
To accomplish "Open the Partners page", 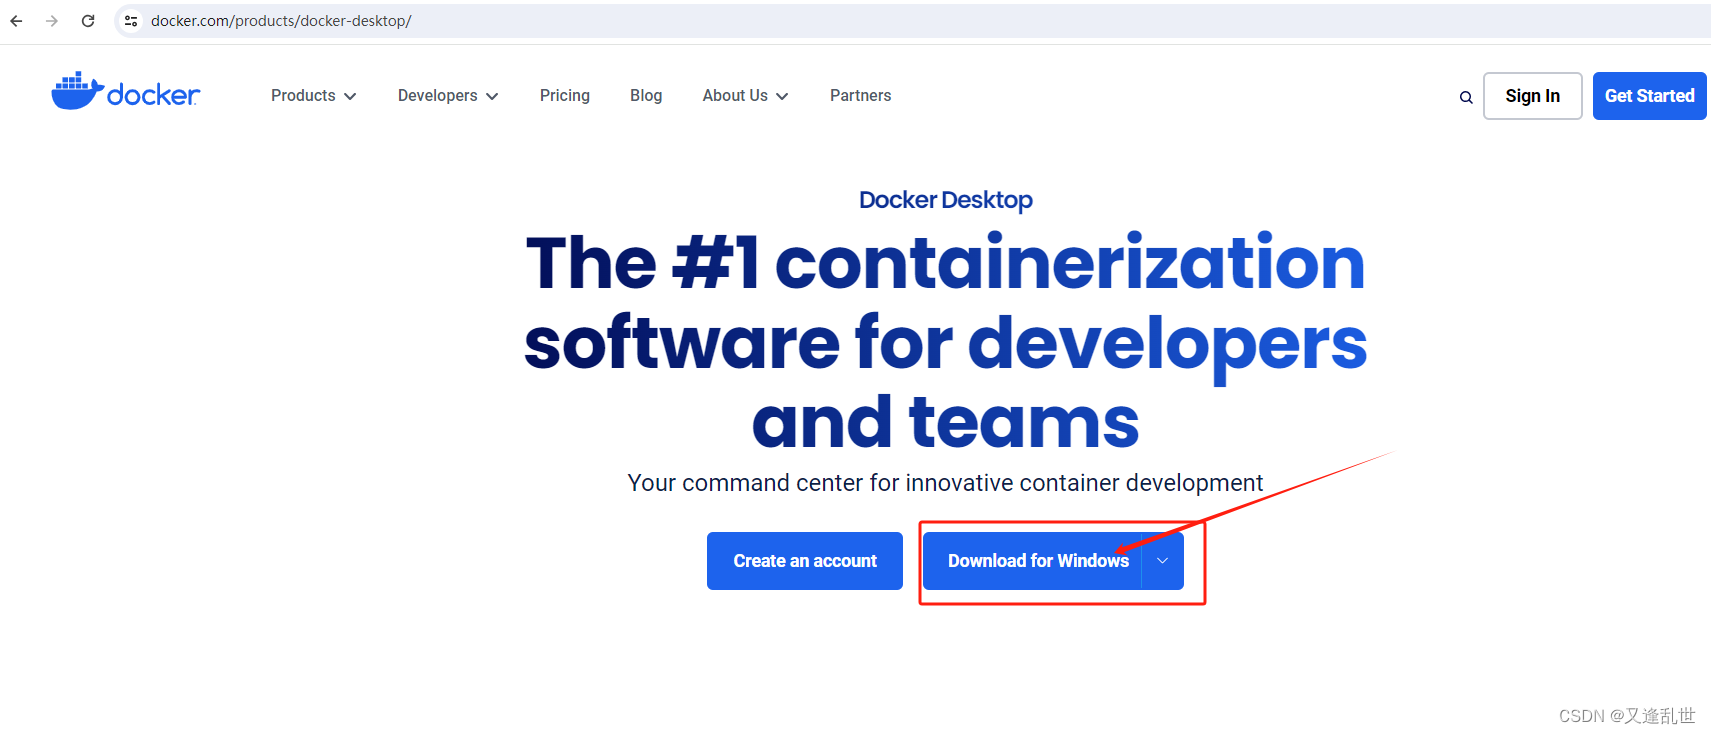I will [860, 96].
